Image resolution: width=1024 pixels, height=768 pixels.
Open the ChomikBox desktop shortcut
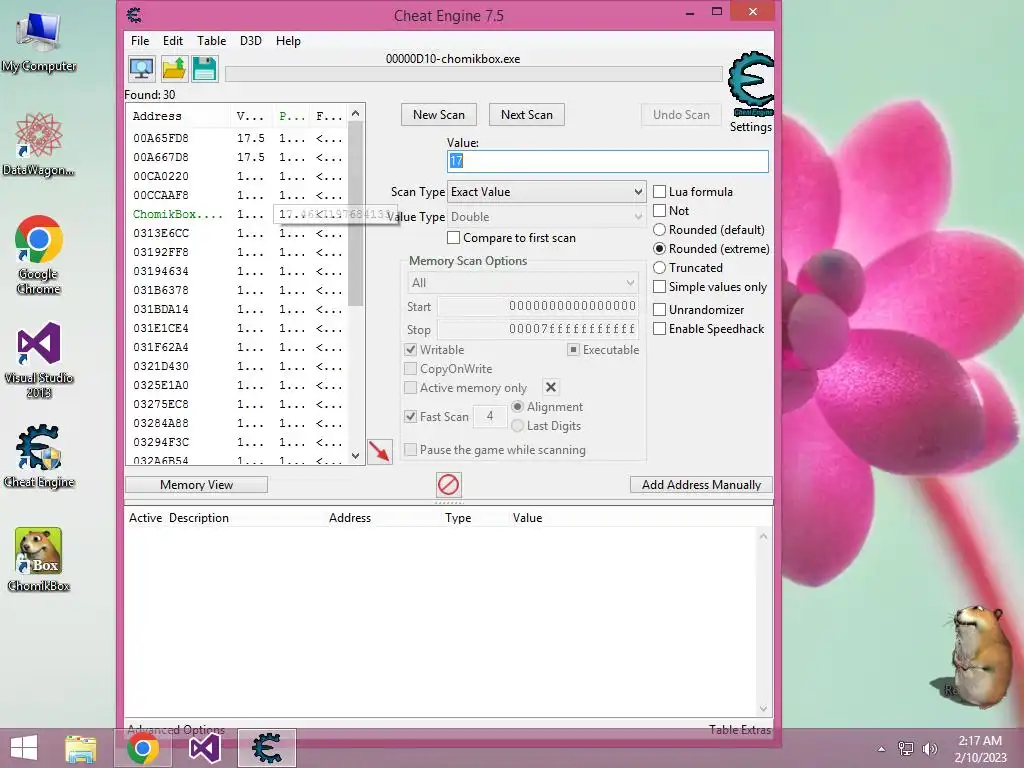39,560
